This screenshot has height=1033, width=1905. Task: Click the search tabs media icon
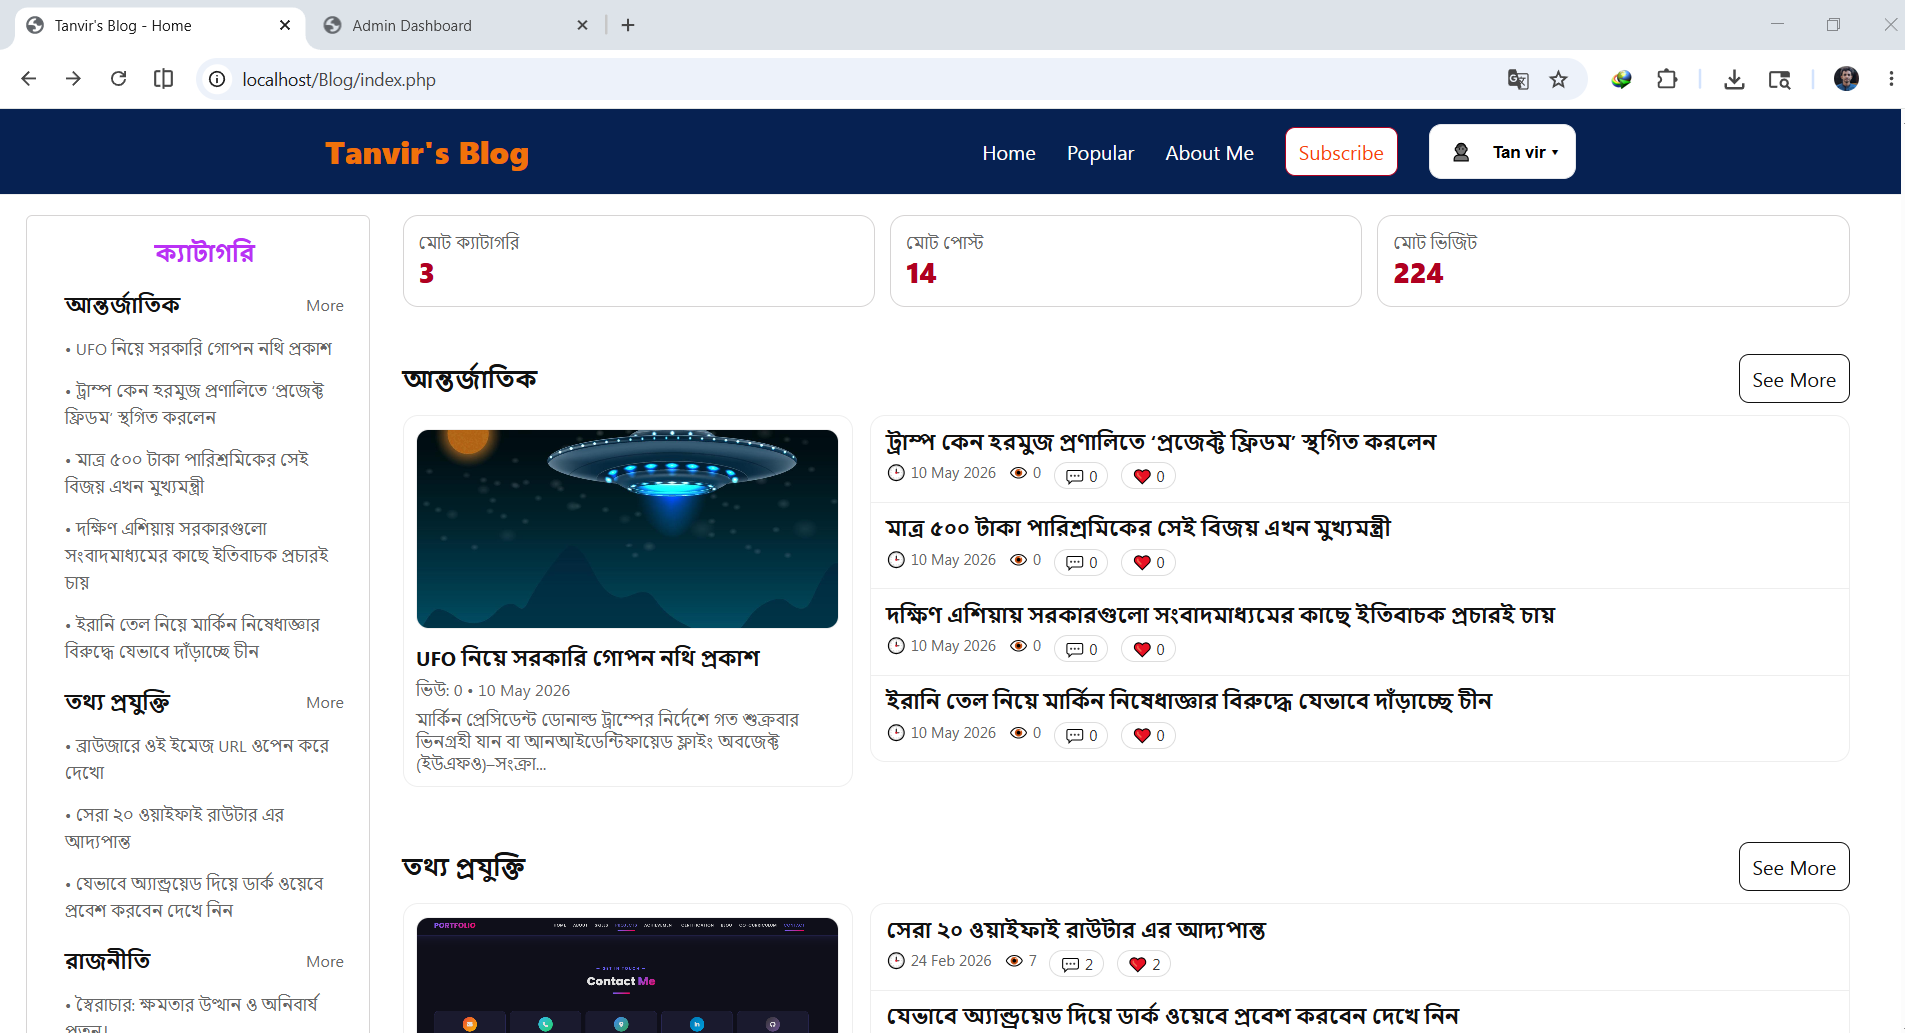[x=1779, y=79]
